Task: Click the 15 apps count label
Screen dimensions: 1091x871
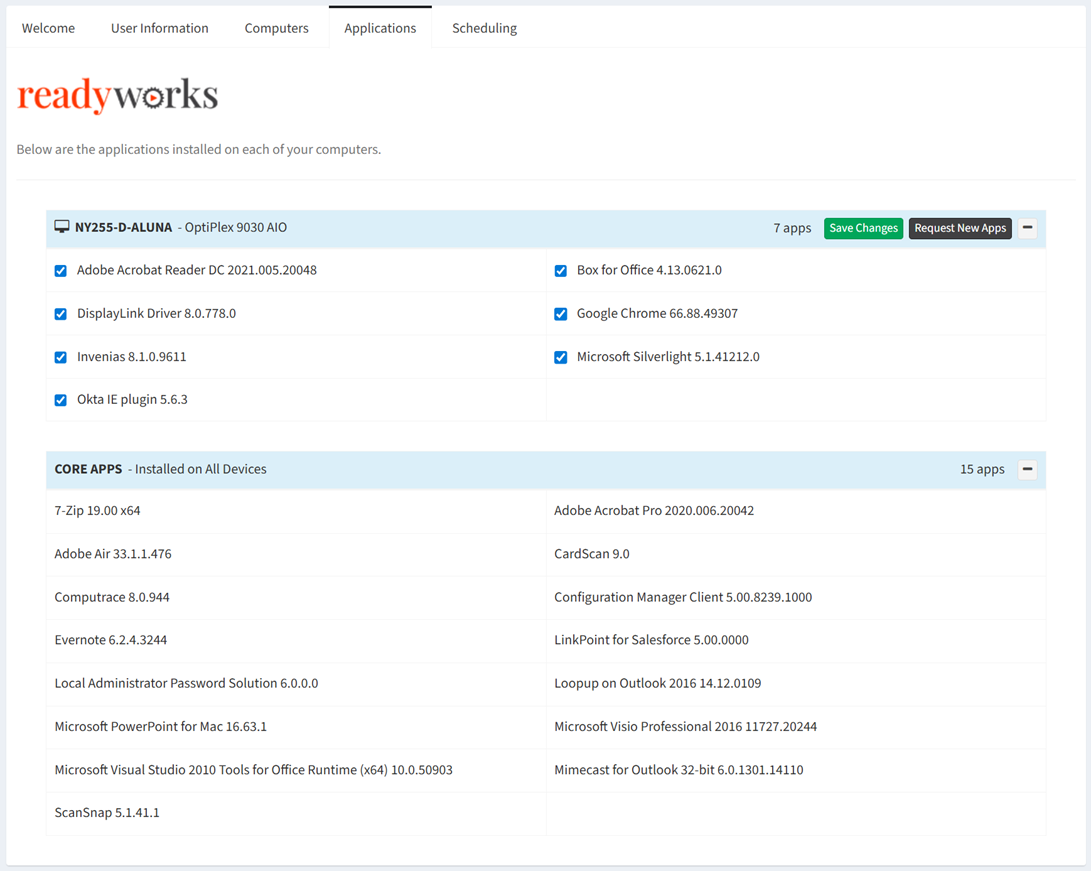Action: (x=982, y=470)
